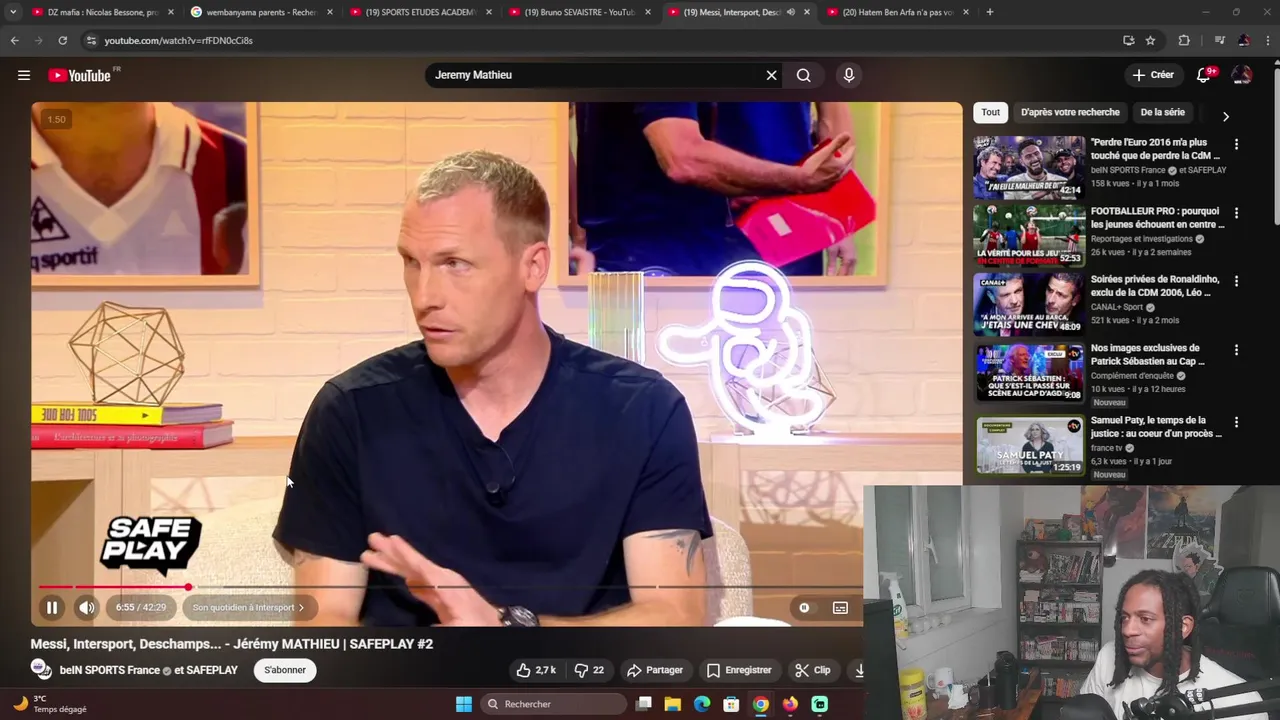
Task: Show more filter chips with the right arrow
Action: pos(1225,116)
